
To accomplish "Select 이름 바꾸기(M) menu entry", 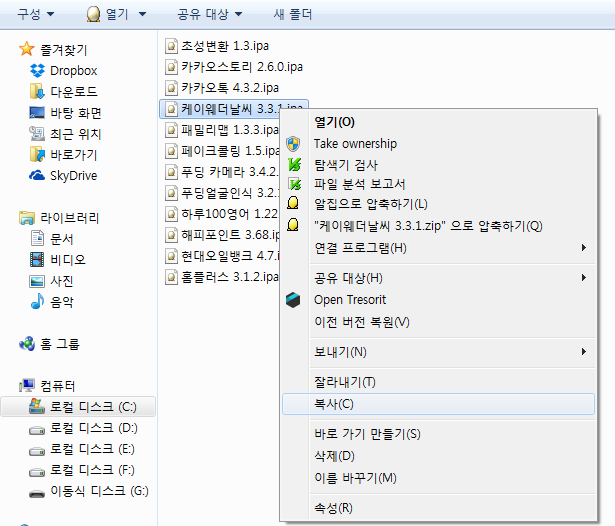I will pyautogui.click(x=438, y=478).
